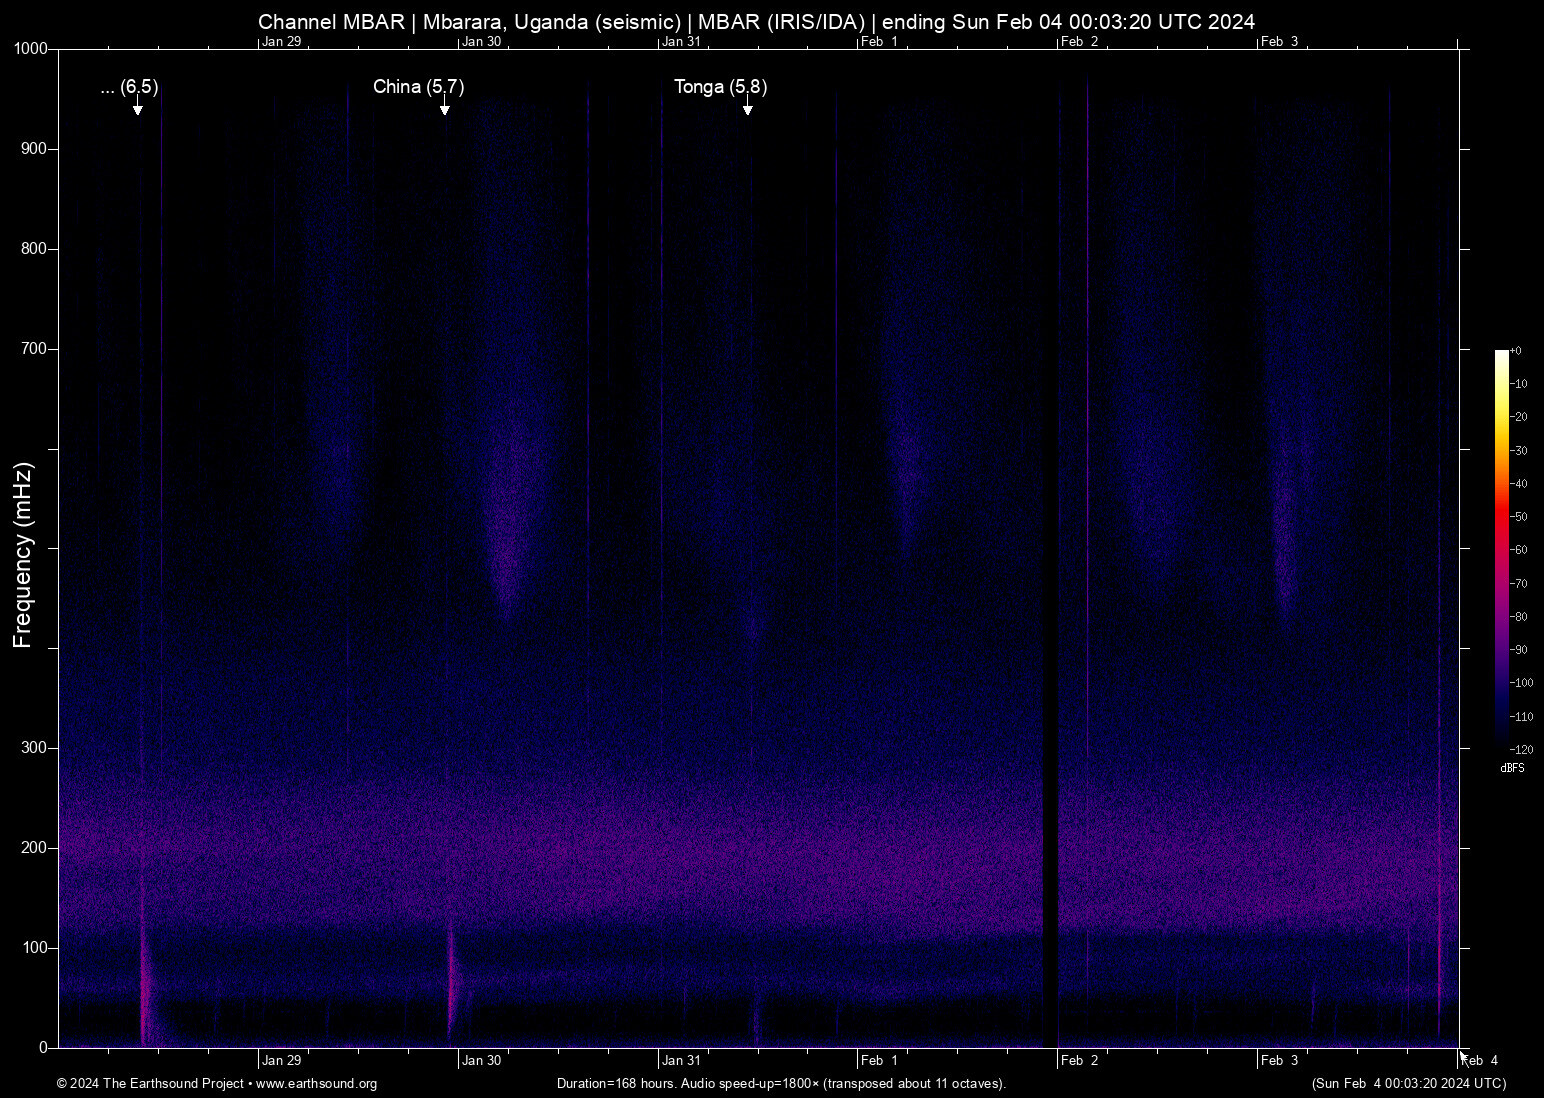Click the black data gap near Feb 2

pyautogui.click(x=1050, y=600)
